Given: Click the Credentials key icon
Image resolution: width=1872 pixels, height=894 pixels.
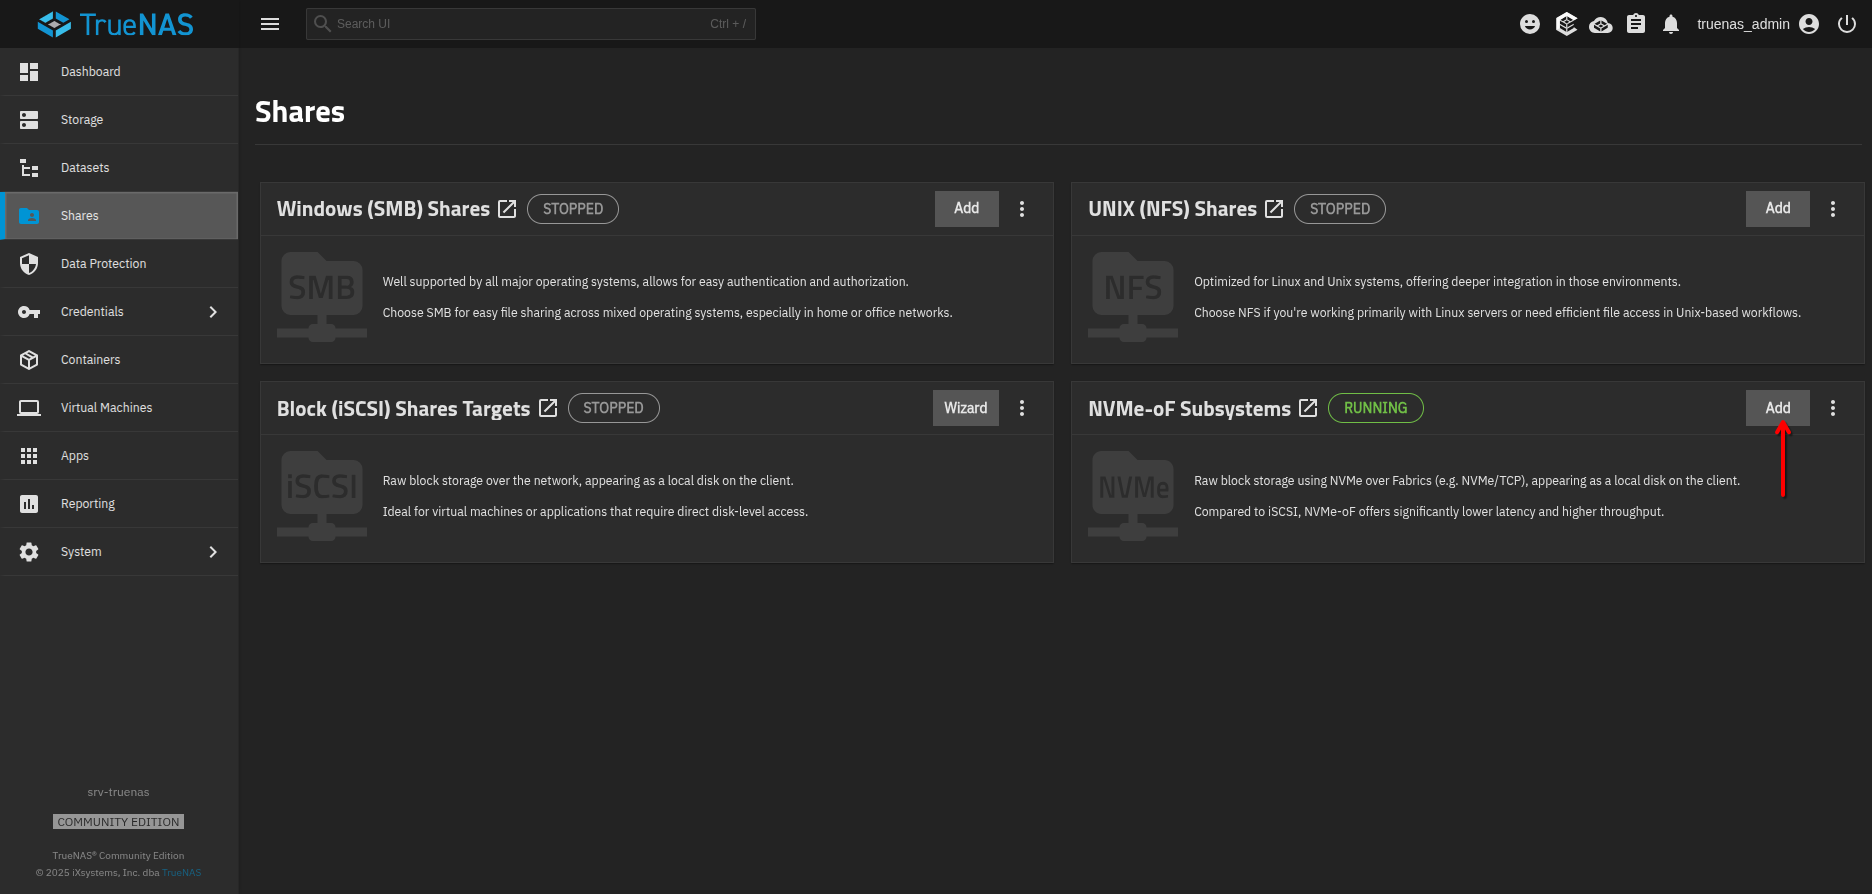Looking at the screenshot, I should click(29, 312).
